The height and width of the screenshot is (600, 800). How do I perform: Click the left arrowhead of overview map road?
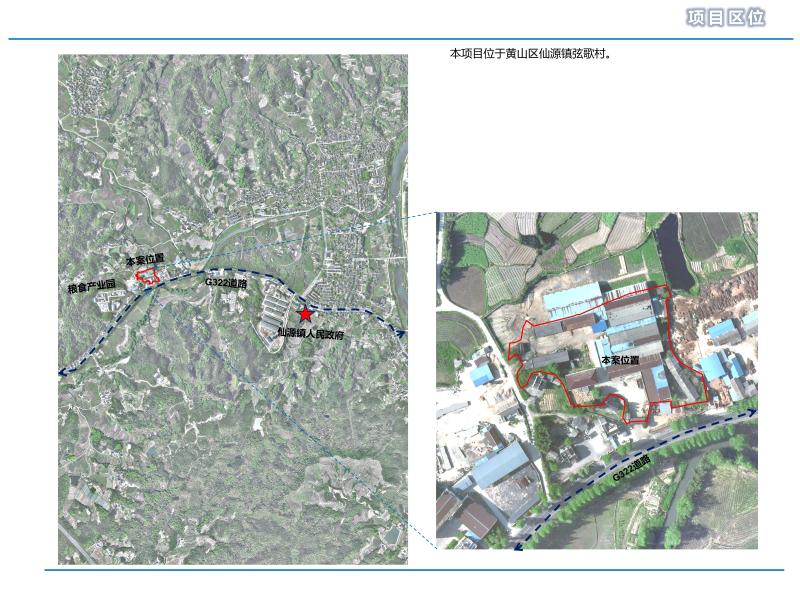pos(64,371)
